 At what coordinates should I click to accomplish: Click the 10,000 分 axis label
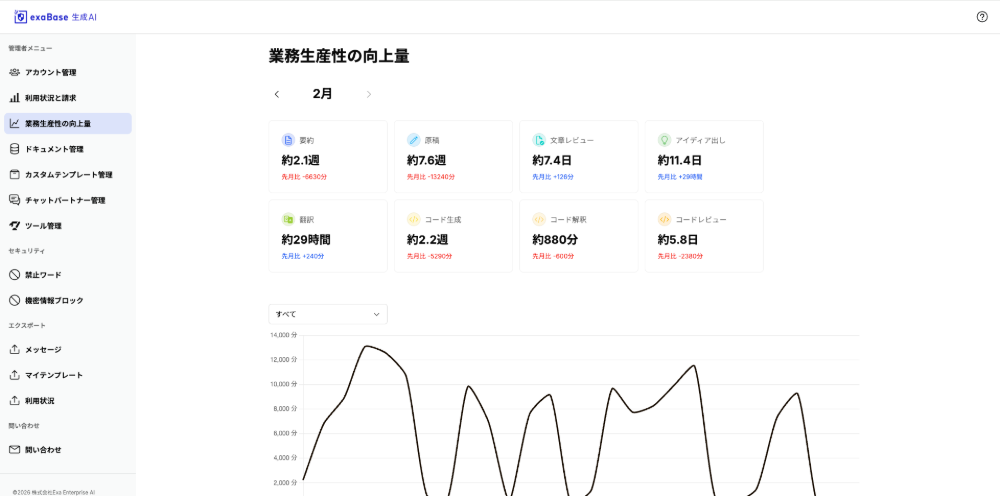pyautogui.click(x=284, y=384)
